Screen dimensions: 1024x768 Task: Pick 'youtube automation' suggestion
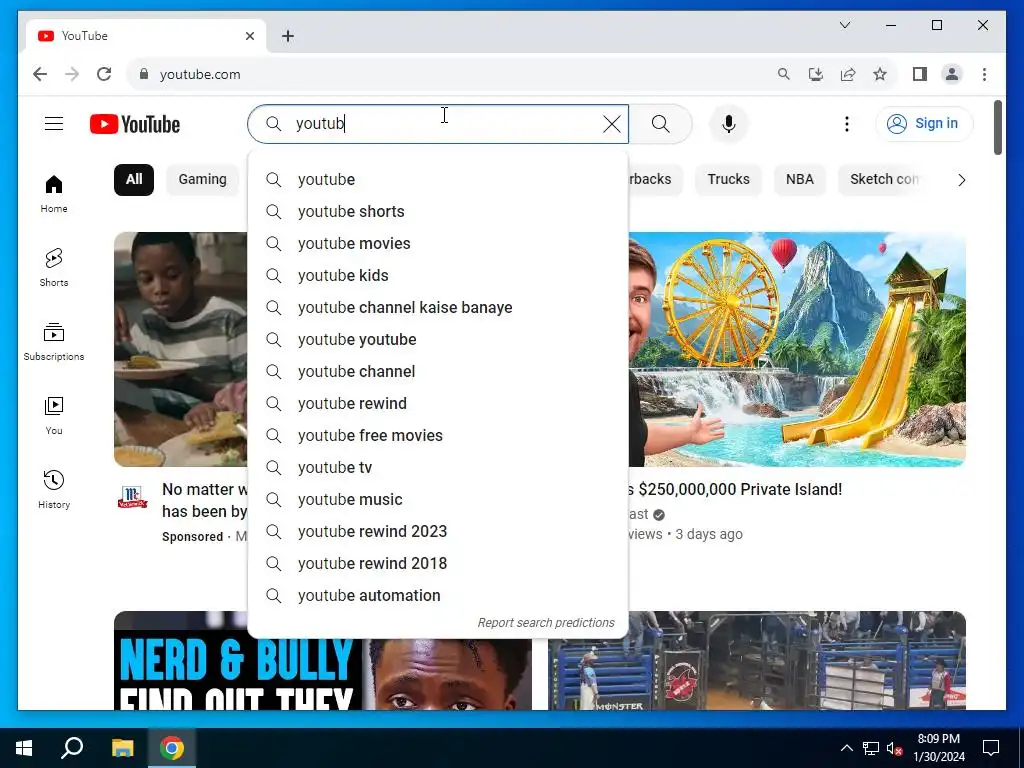point(438,596)
